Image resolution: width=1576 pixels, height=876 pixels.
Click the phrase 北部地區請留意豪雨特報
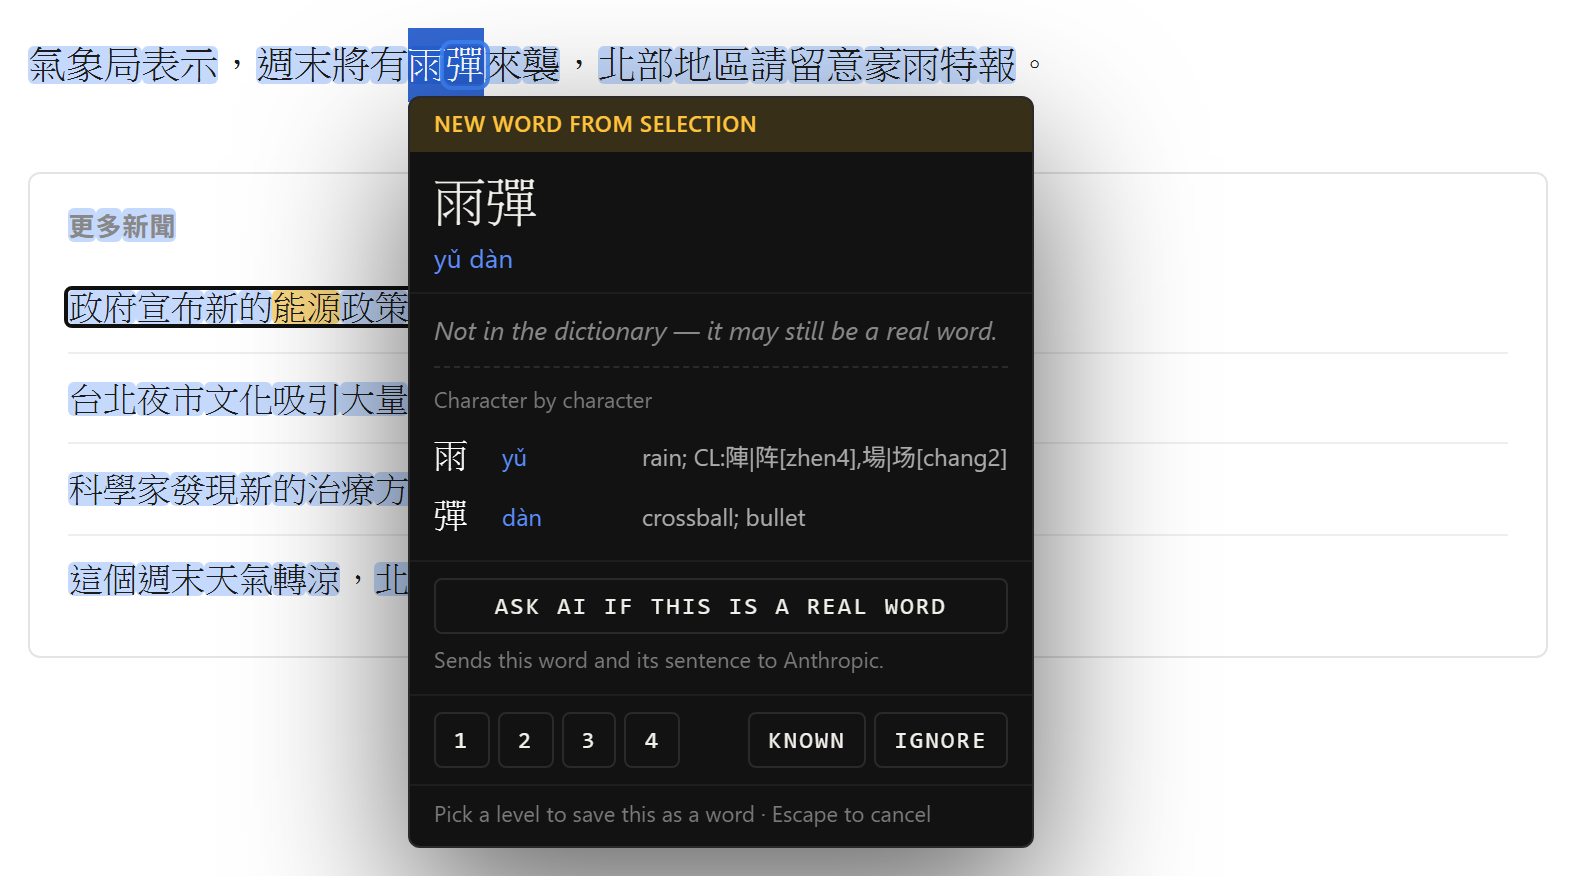(x=807, y=65)
